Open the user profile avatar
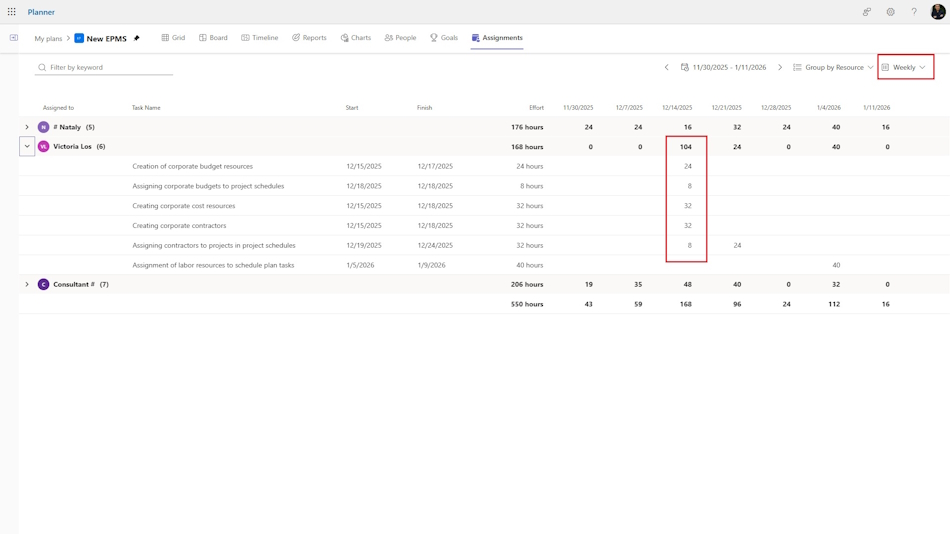Image resolution: width=950 pixels, height=534 pixels. [x=938, y=12]
